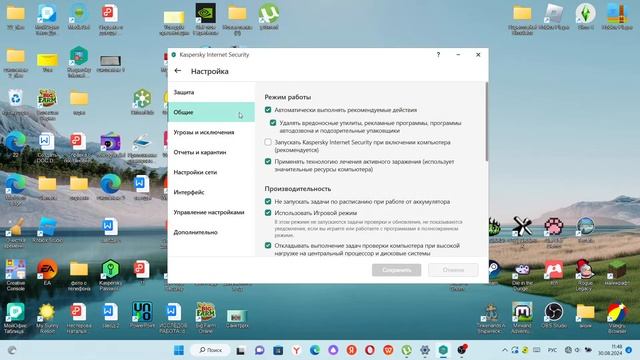Open Управление настройками section

coord(211,212)
